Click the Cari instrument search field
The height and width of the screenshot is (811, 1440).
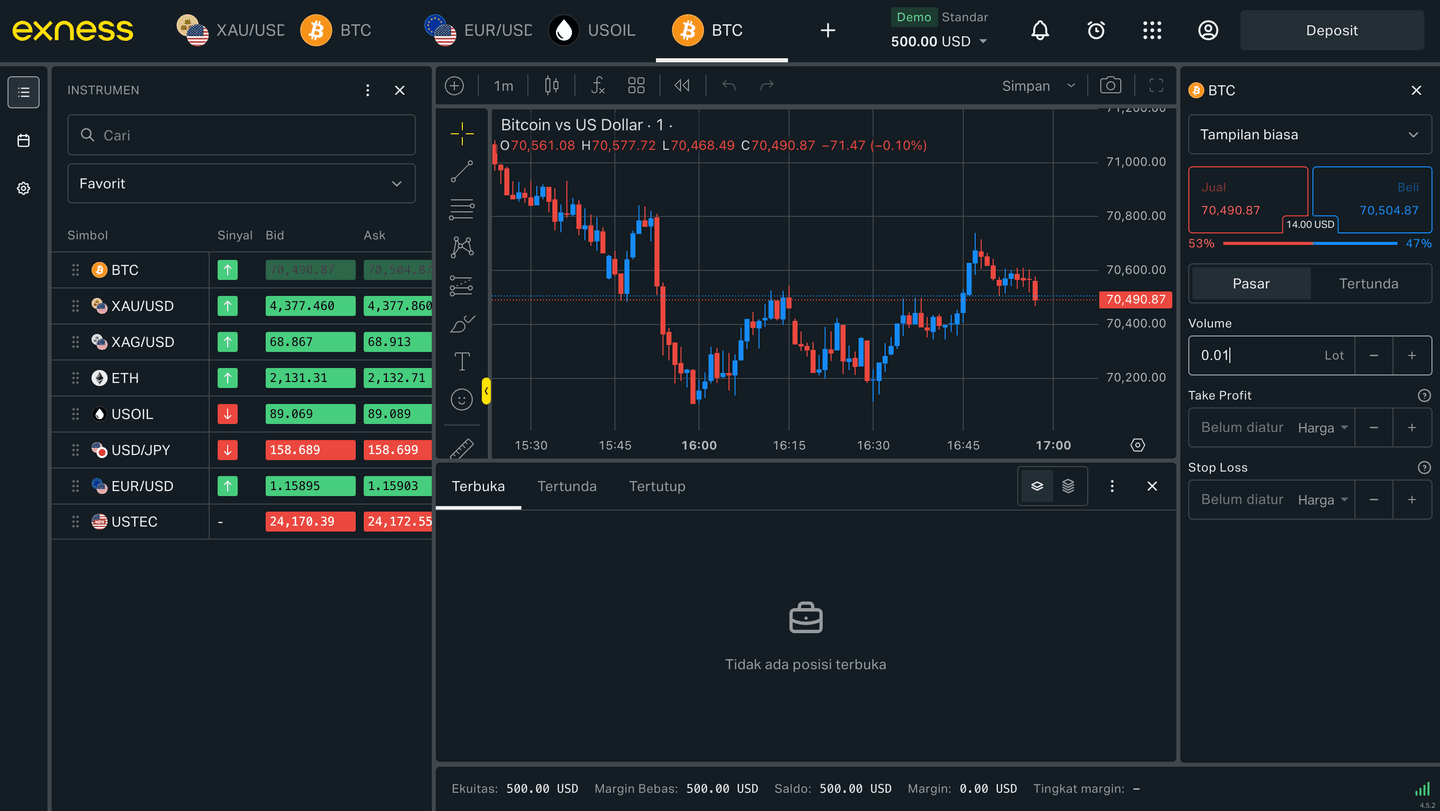[241, 135]
